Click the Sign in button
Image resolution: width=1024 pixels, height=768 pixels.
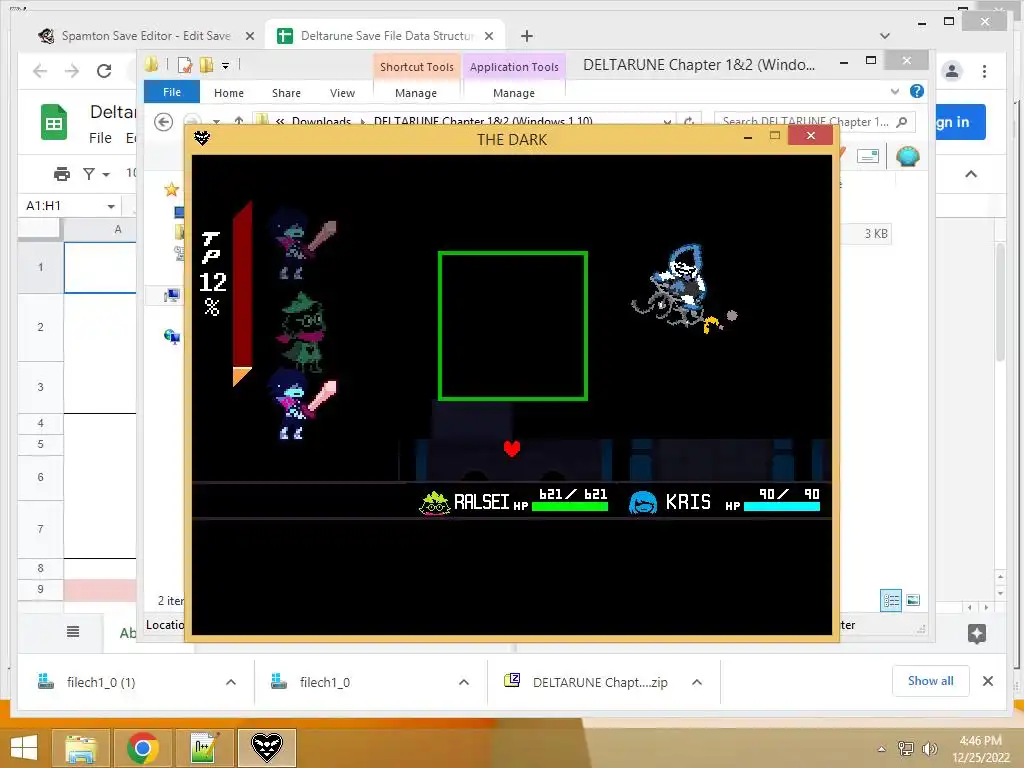(959, 122)
